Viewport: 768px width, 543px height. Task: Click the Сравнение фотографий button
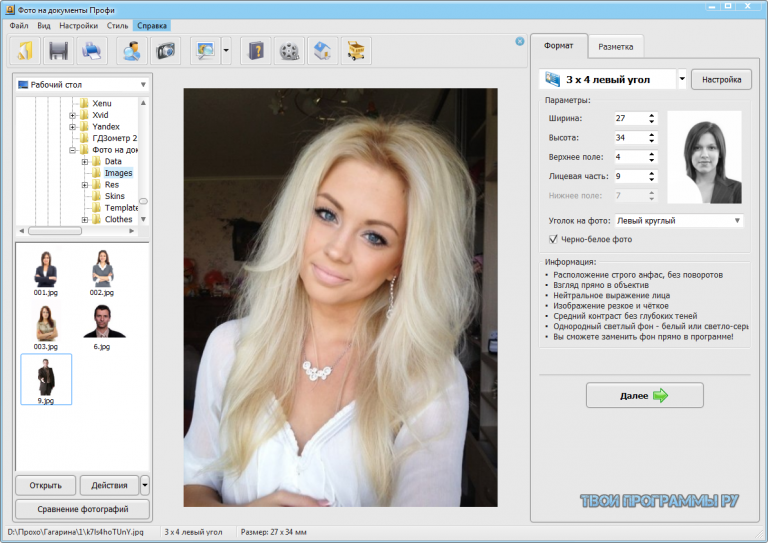(83, 509)
